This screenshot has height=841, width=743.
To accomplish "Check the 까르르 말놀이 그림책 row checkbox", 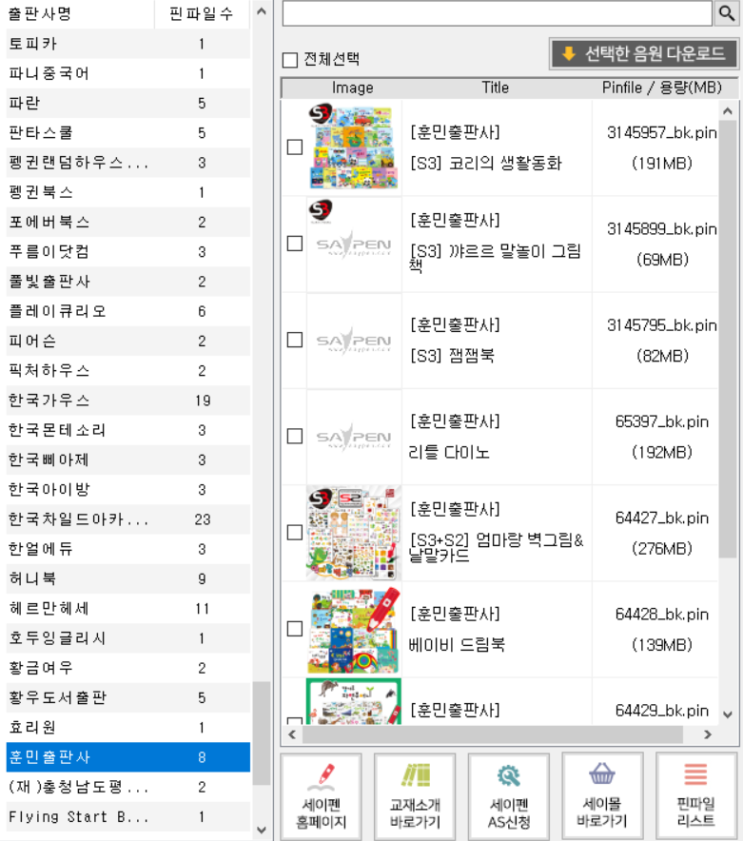I will pyautogui.click(x=295, y=244).
